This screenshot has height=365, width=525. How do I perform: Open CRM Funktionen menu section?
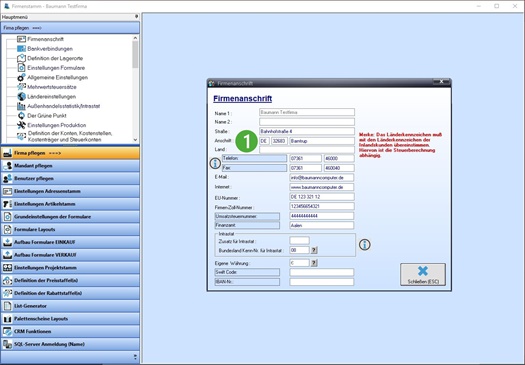click(70, 331)
